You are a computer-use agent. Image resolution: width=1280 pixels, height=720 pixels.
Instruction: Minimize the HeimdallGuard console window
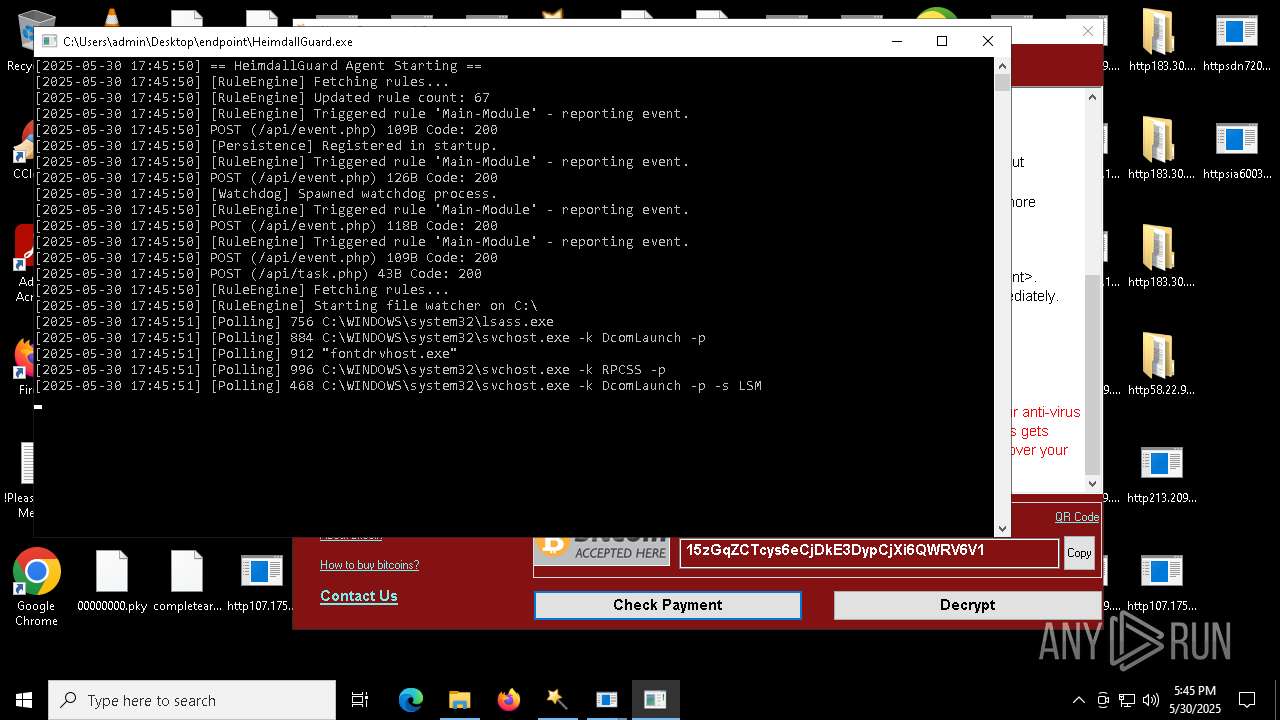[896, 41]
